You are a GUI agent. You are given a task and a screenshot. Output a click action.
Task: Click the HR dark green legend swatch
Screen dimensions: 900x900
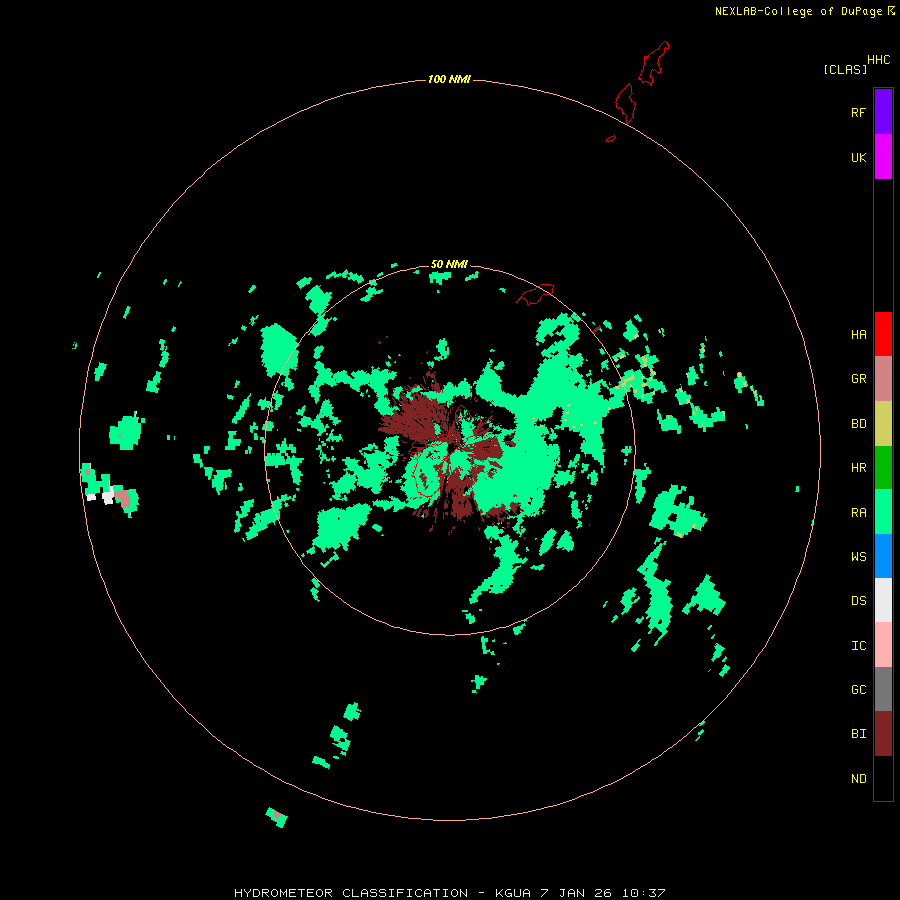(x=883, y=468)
